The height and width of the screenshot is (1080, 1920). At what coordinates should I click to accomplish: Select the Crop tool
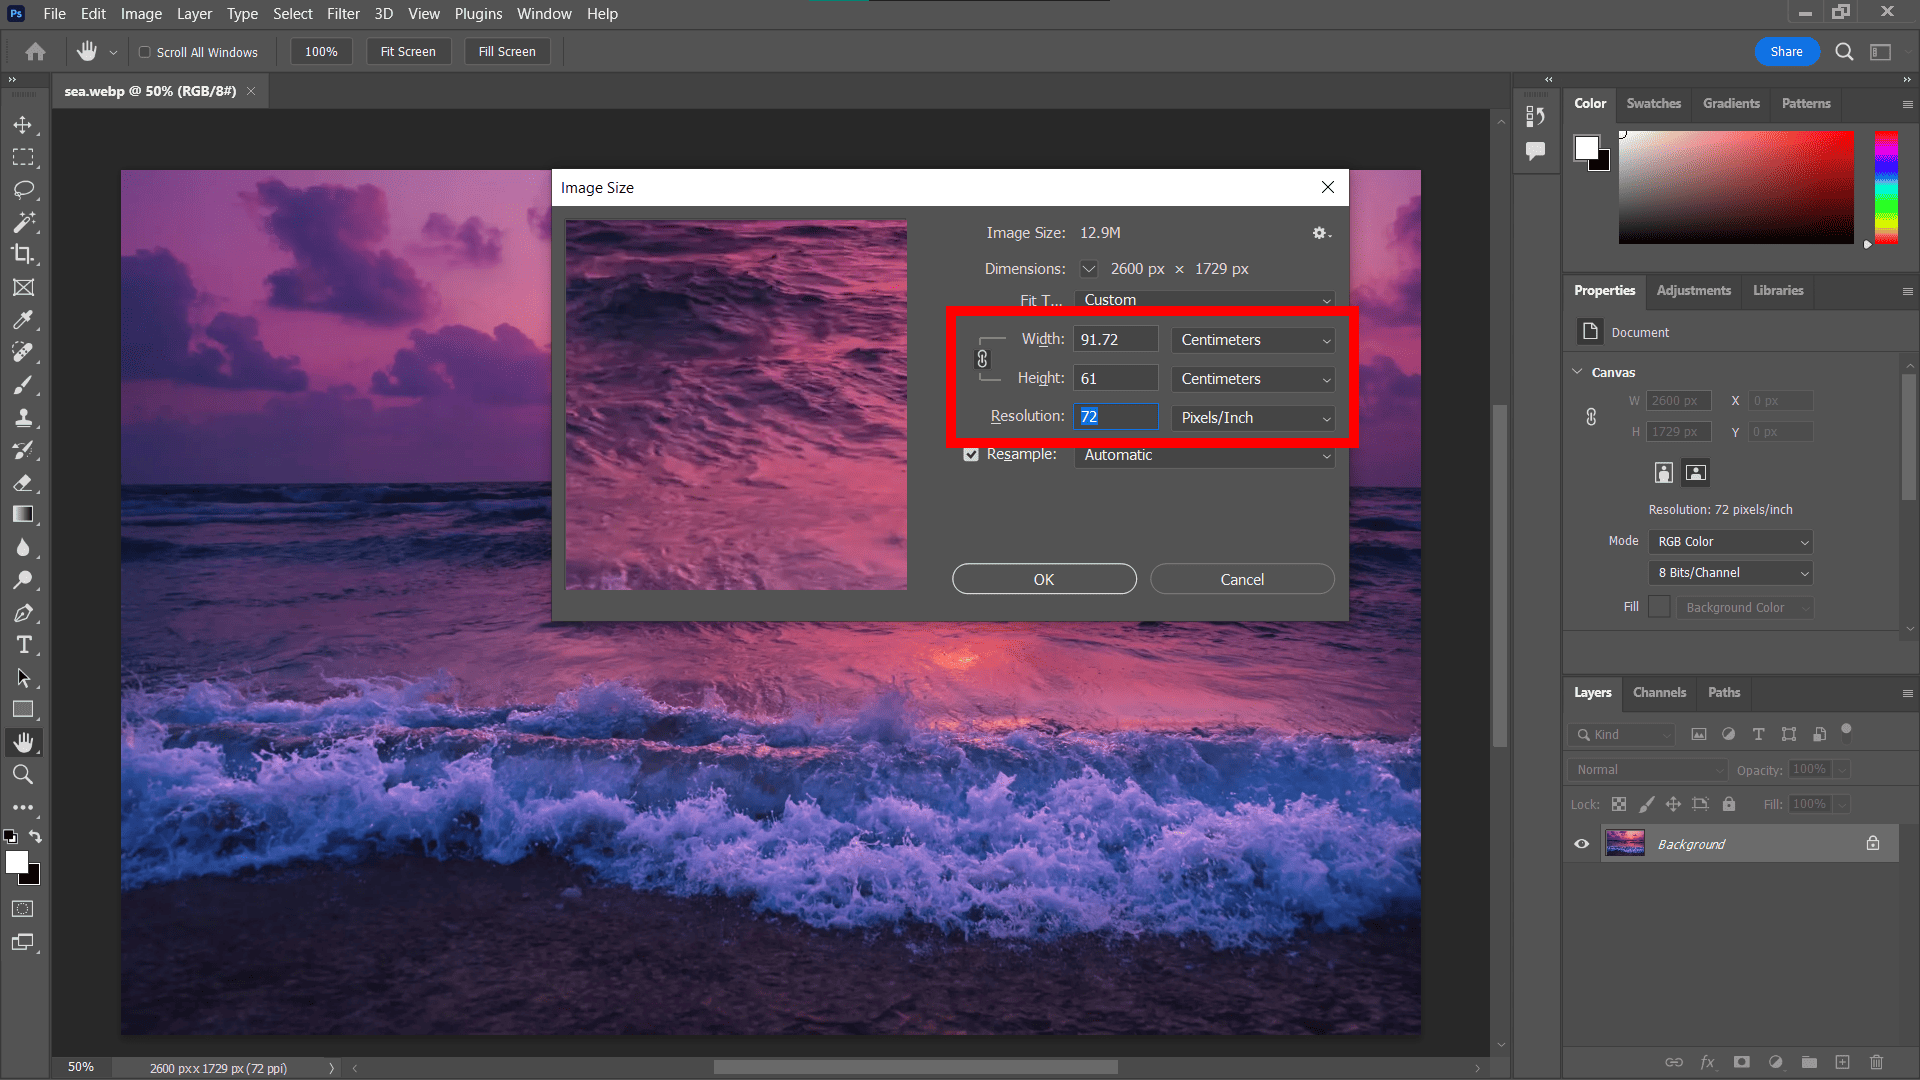(24, 255)
